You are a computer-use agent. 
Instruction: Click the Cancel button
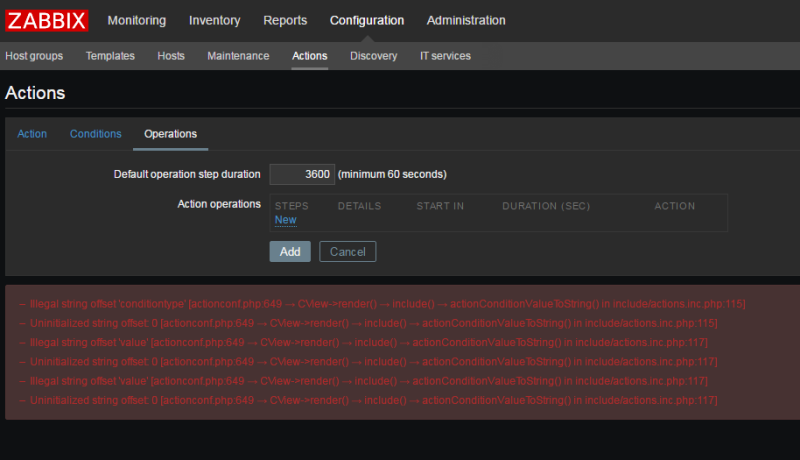347,251
